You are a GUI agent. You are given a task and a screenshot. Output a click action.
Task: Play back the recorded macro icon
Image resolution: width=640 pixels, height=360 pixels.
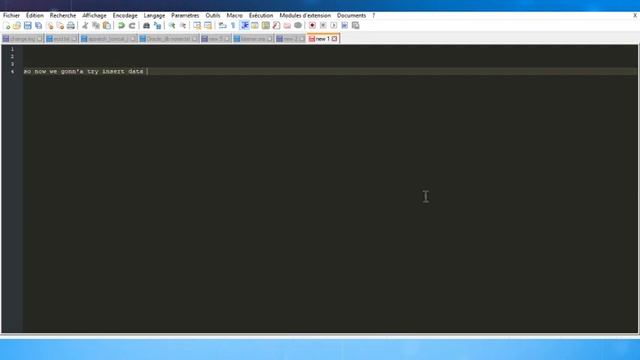[x=334, y=26]
